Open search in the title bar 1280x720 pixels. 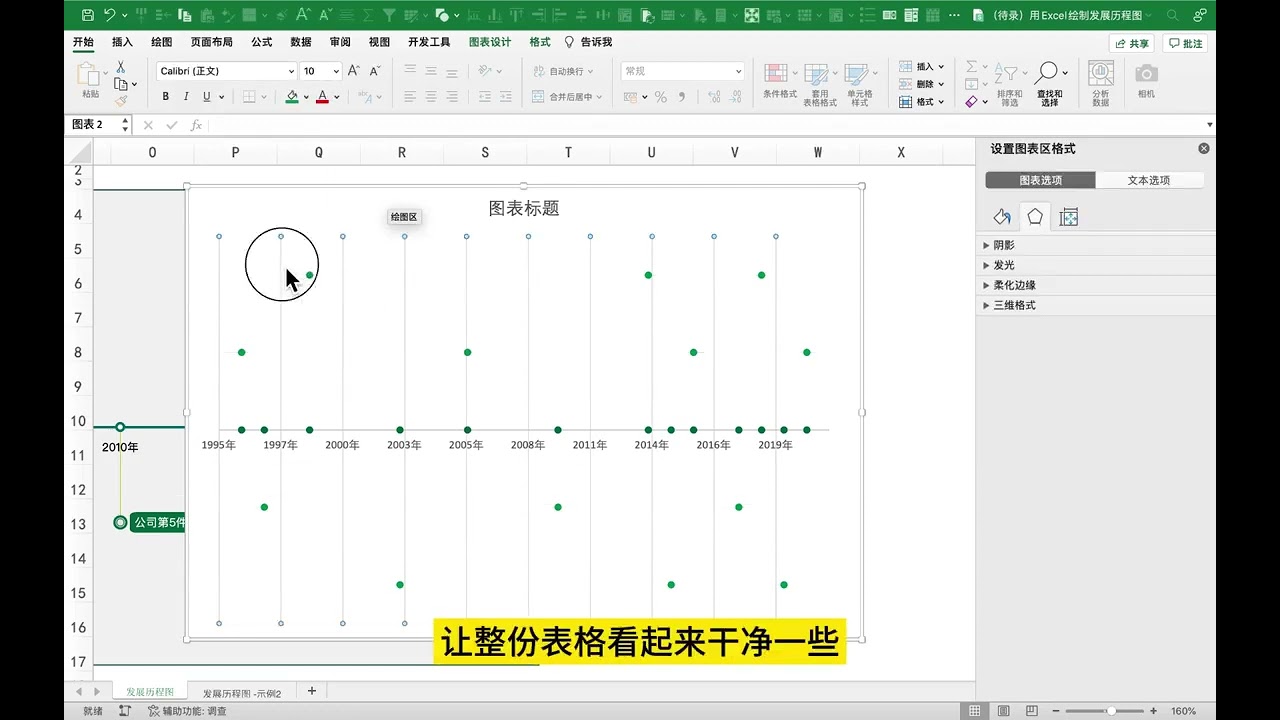pyautogui.click(x=1172, y=15)
